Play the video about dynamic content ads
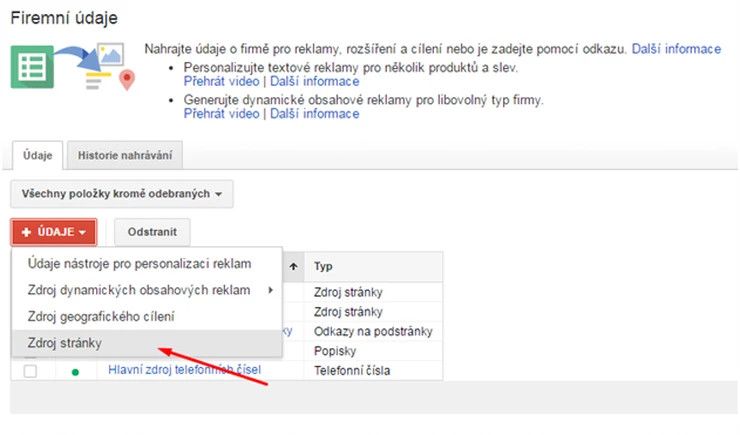The height and width of the screenshot is (435, 740). (x=221, y=114)
